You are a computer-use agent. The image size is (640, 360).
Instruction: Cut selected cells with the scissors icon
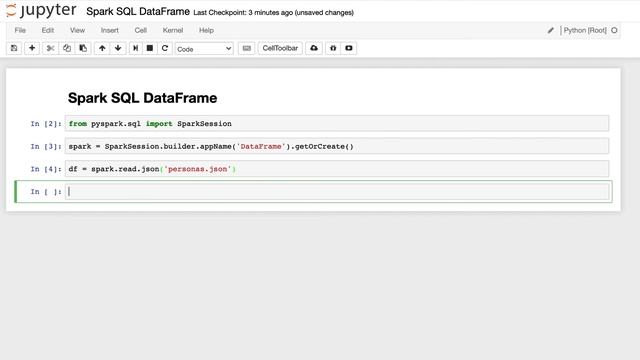click(50, 48)
